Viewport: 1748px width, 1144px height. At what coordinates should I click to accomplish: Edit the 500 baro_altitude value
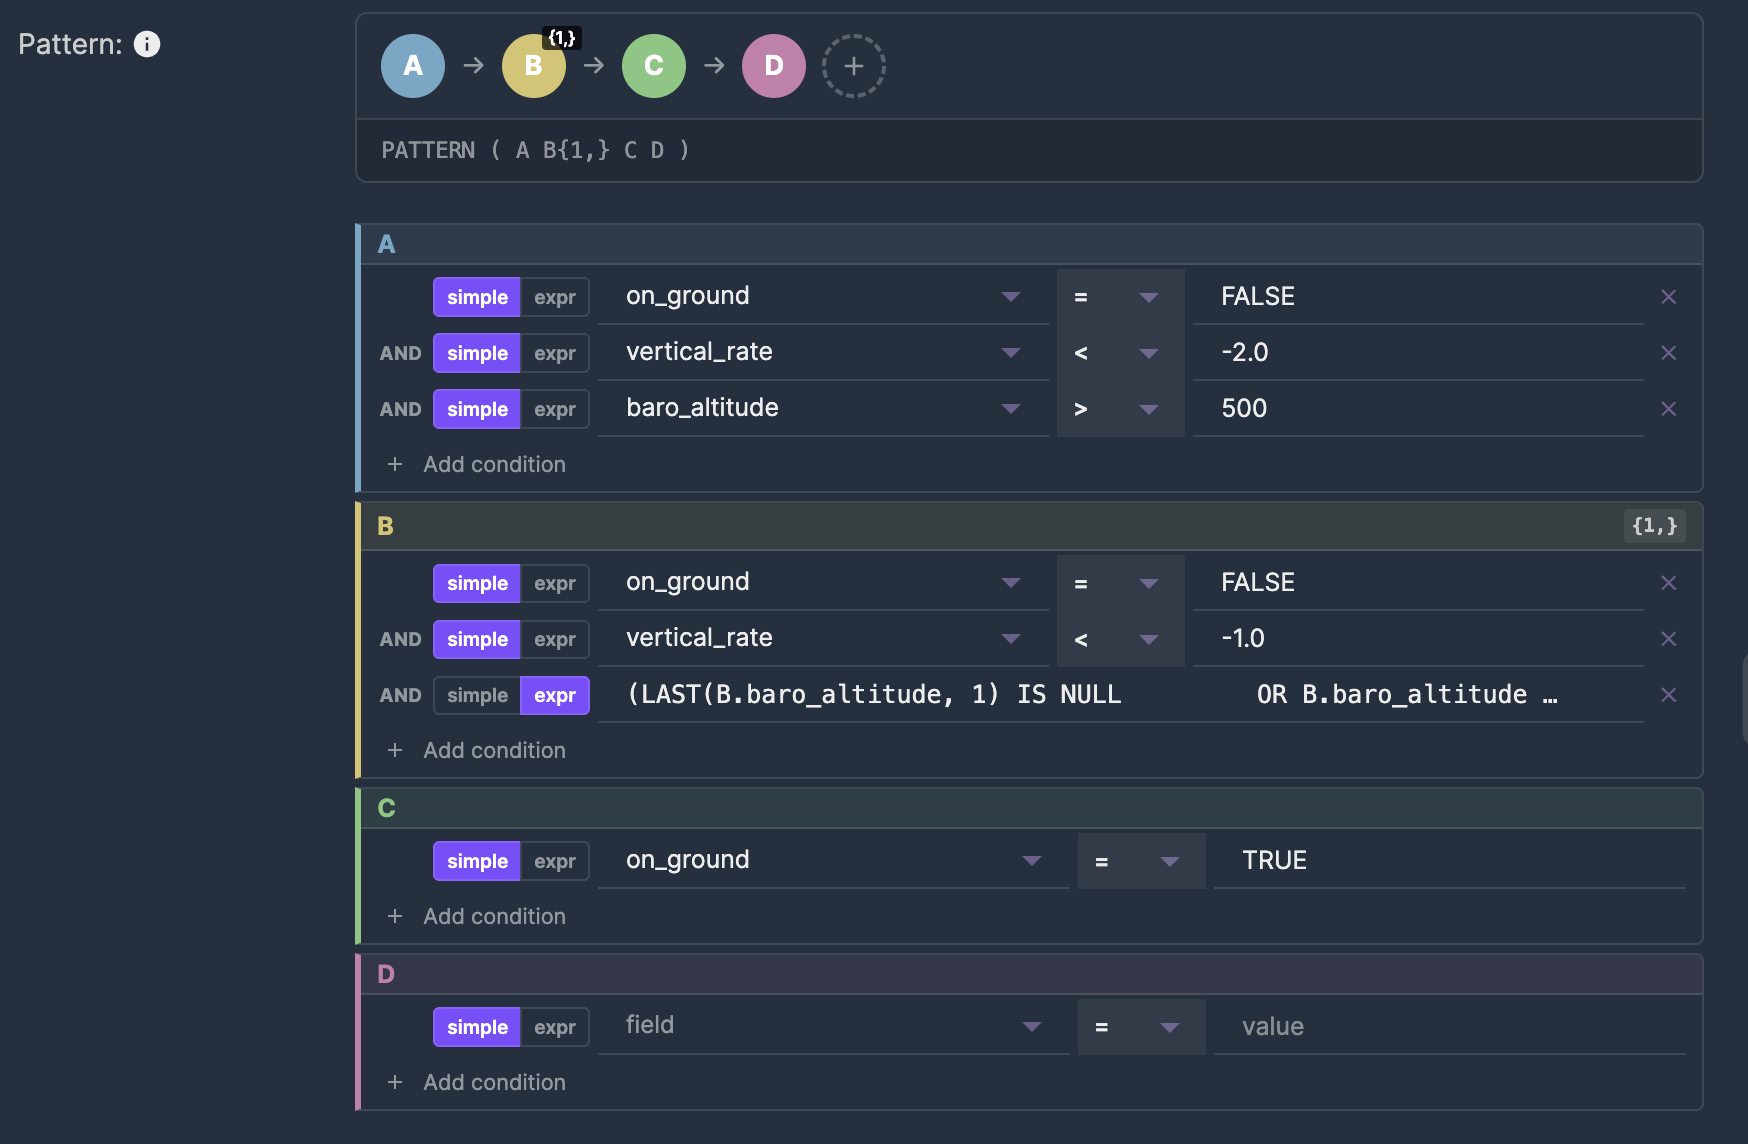(1418, 409)
